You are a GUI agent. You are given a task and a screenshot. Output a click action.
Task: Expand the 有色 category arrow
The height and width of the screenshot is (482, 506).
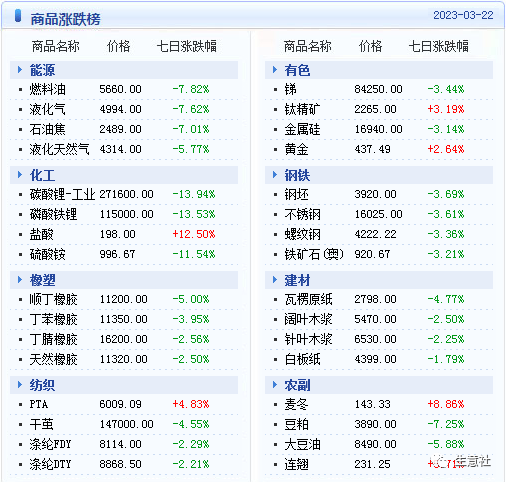coord(275,70)
